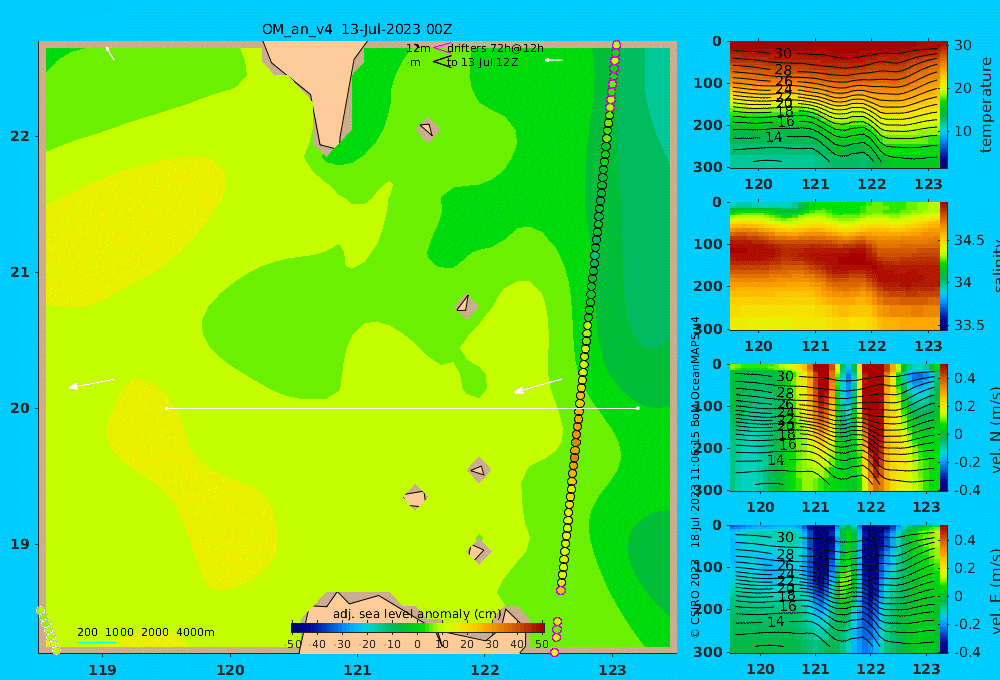
Task: Open the northward velocity section panel
Action: pos(834,427)
